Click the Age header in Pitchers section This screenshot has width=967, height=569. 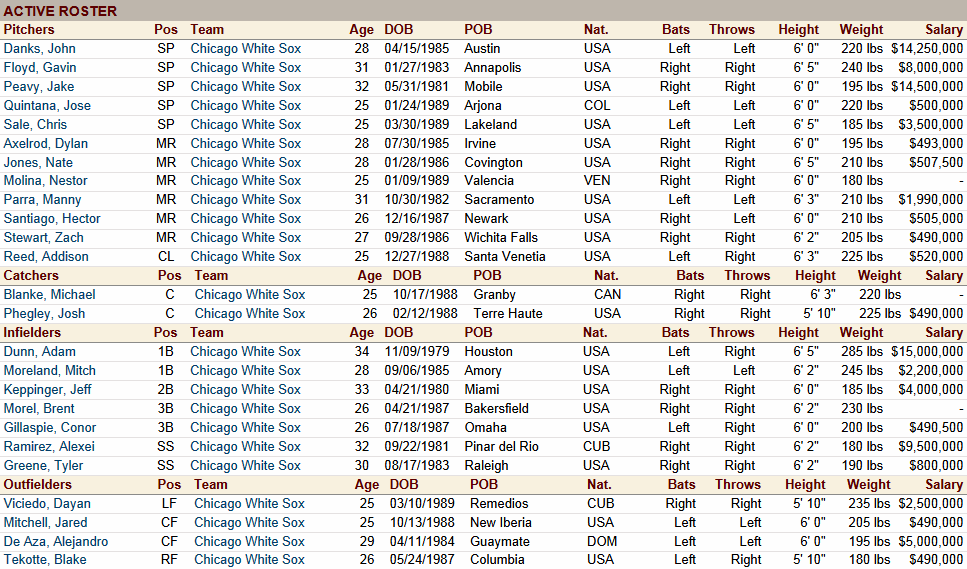(x=361, y=29)
